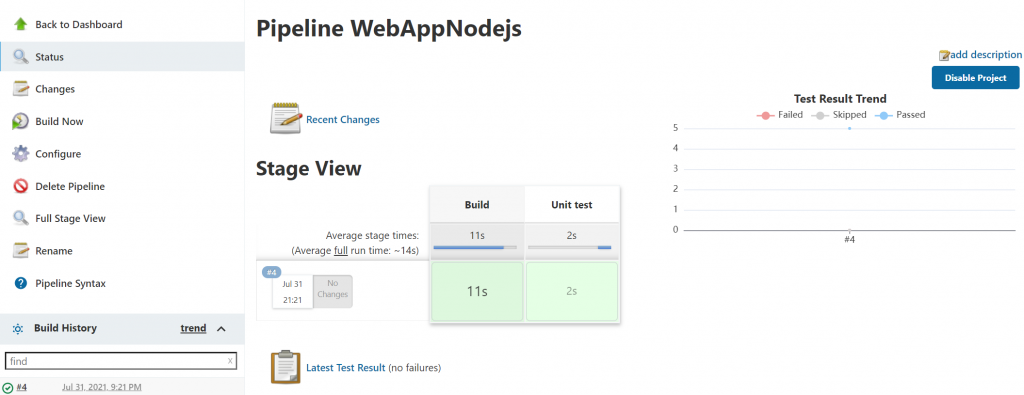This screenshot has width=1024, height=395.
Task: Clear the build history find field
Action: click(x=230, y=361)
